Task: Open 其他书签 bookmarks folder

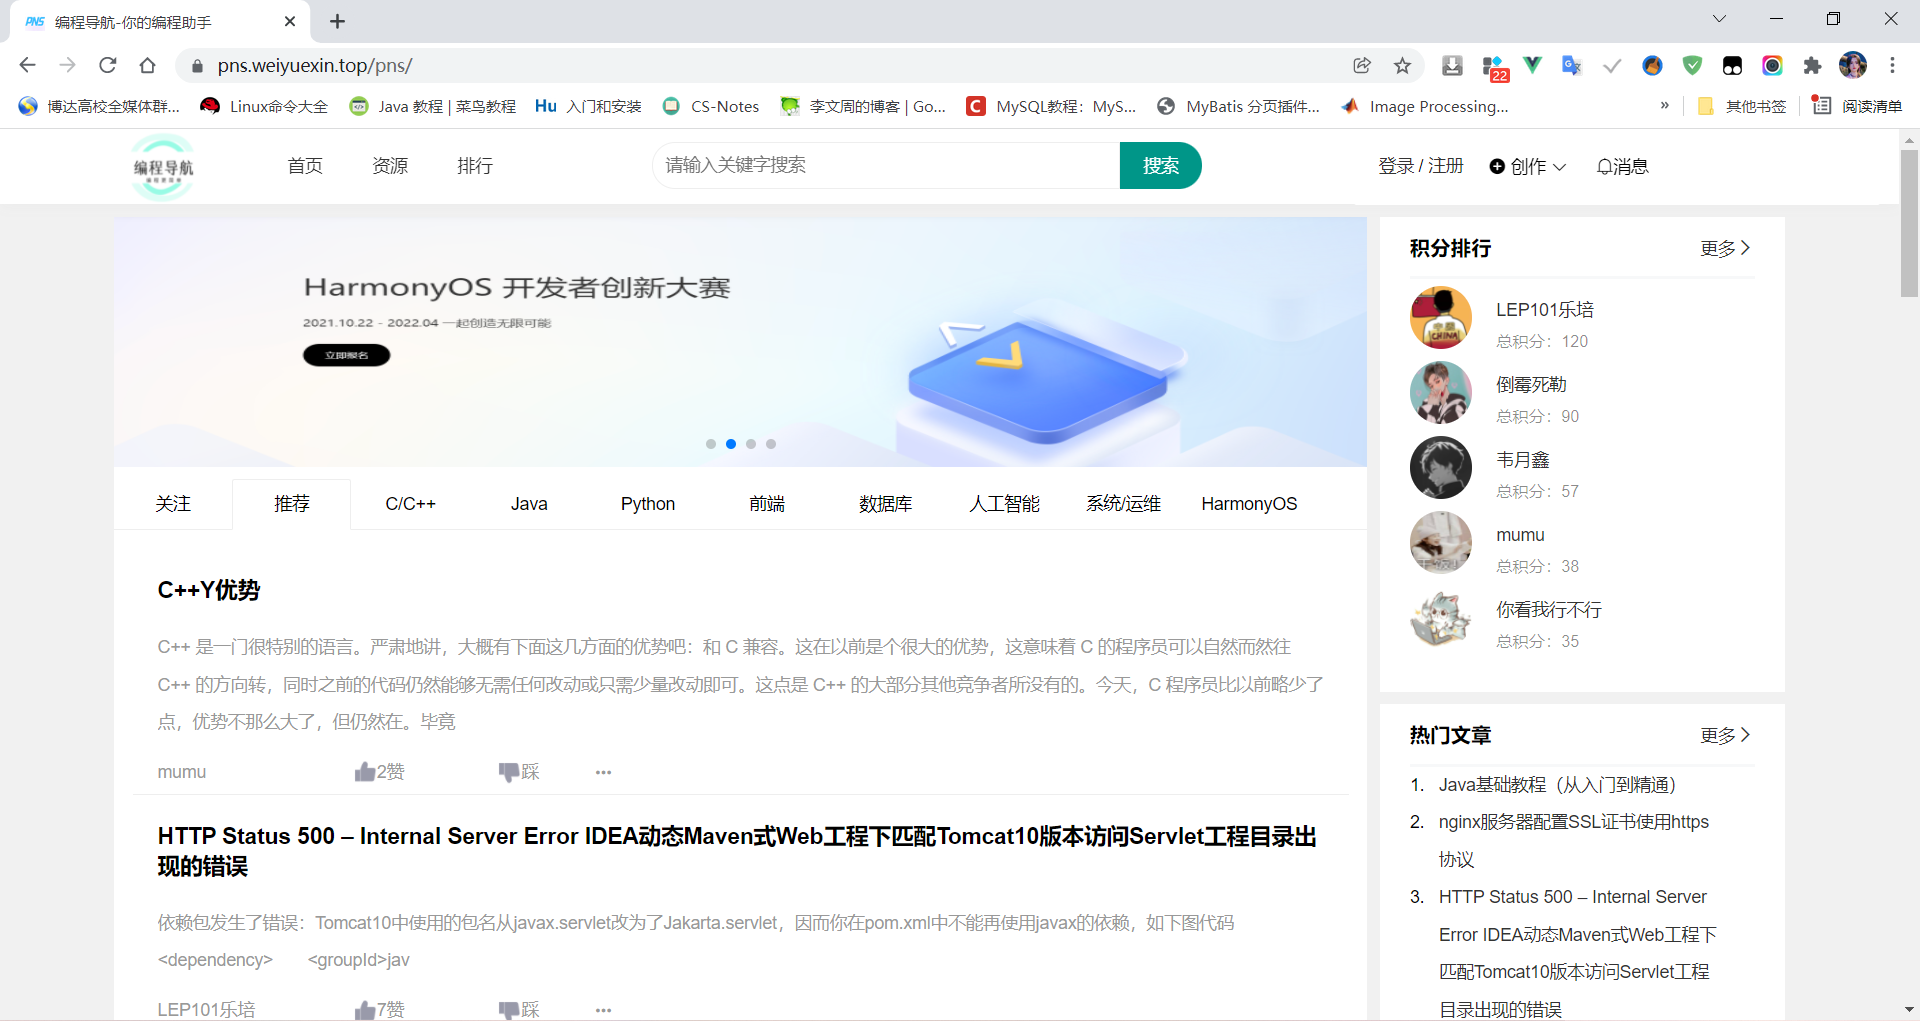Action: 1742,106
